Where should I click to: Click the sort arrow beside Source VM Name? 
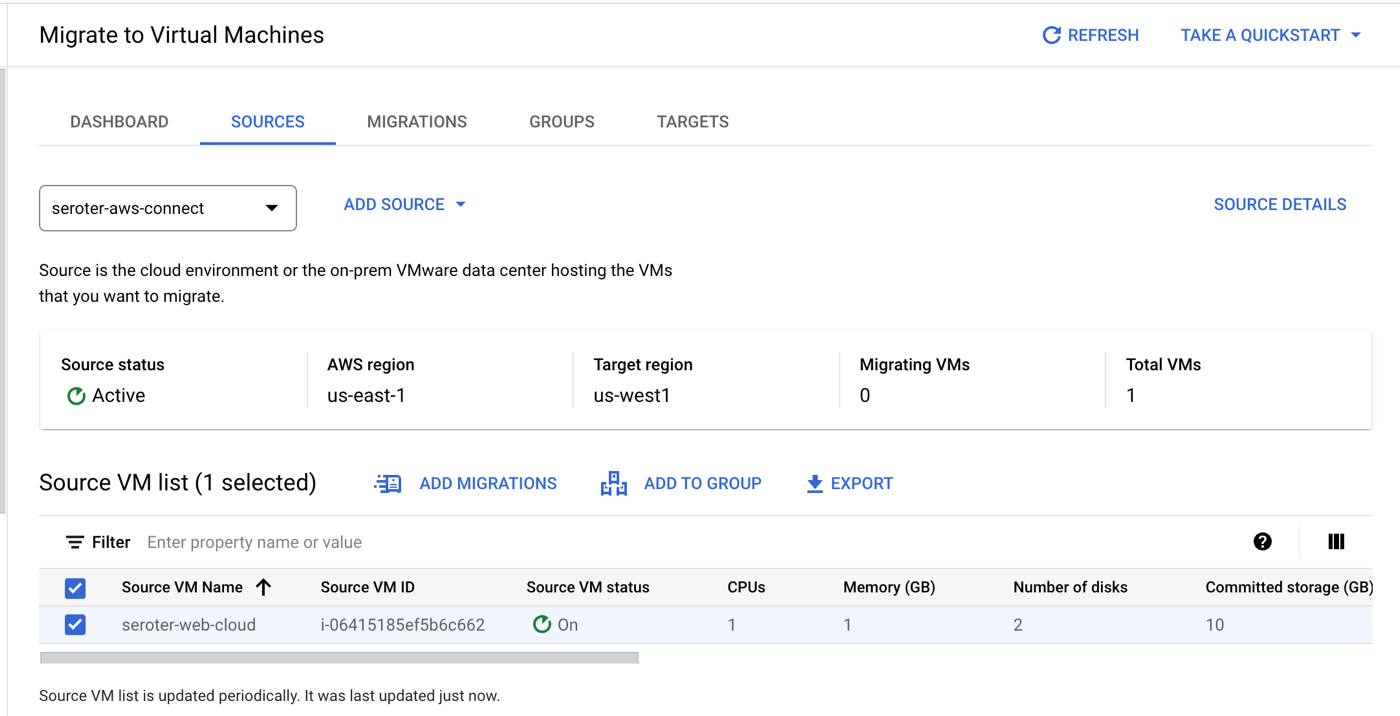pos(264,587)
